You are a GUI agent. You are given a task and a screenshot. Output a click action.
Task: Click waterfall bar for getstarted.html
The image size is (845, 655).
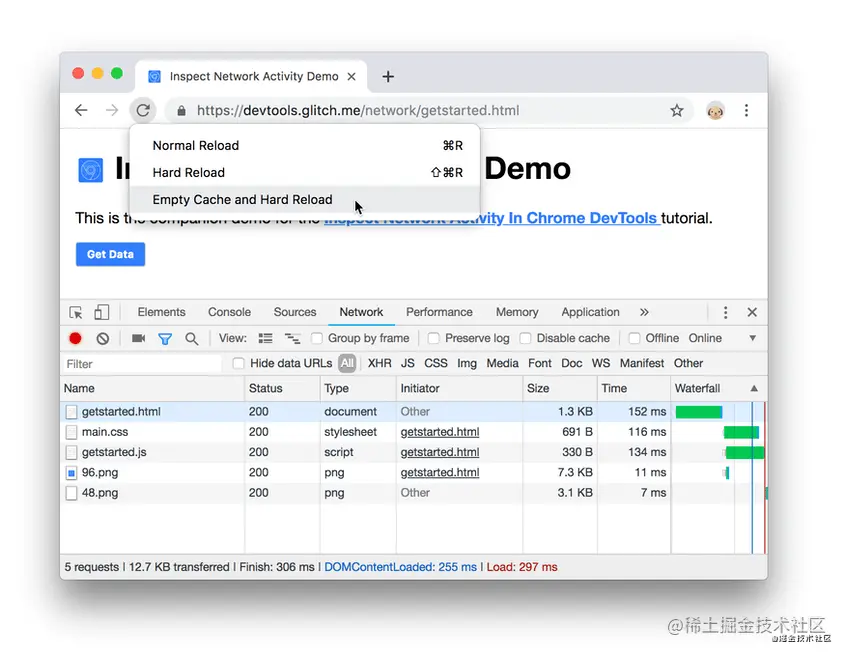(x=699, y=412)
